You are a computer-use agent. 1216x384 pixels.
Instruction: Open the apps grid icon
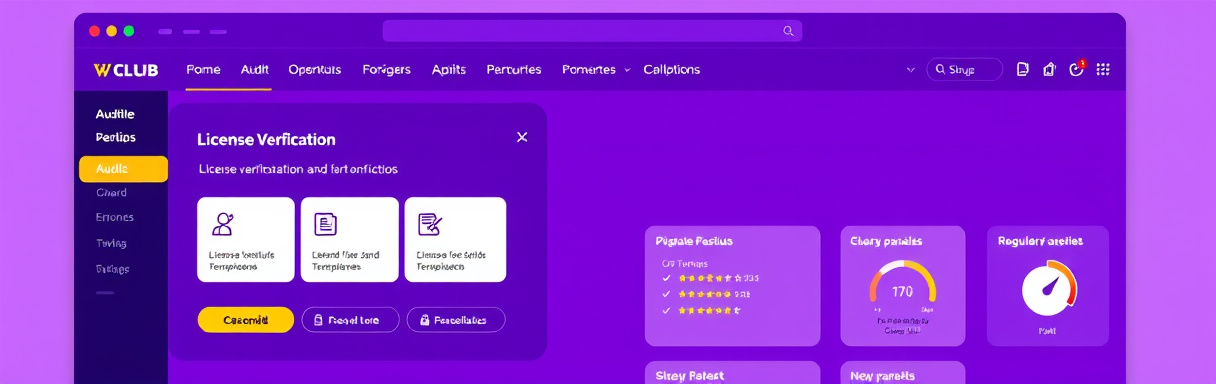coord(1104,69)
